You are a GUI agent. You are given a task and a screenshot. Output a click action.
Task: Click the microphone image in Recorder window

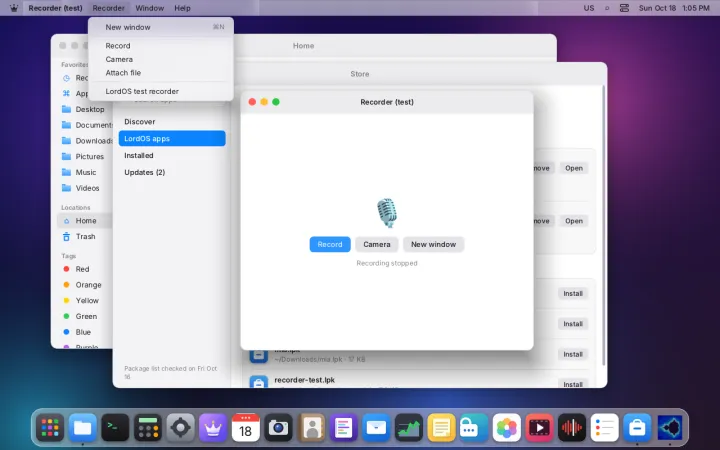[x=387, y=213]
